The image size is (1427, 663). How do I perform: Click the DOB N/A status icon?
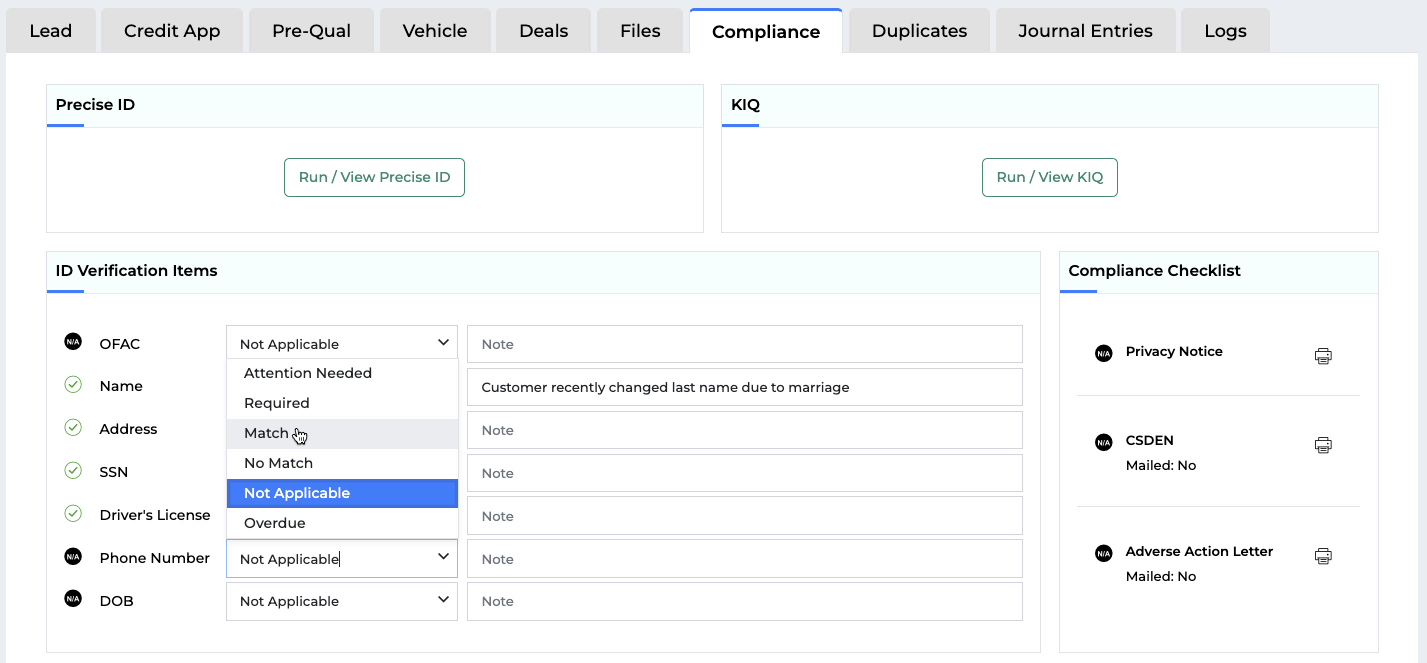pyautogui.click(x=73, y=599)
